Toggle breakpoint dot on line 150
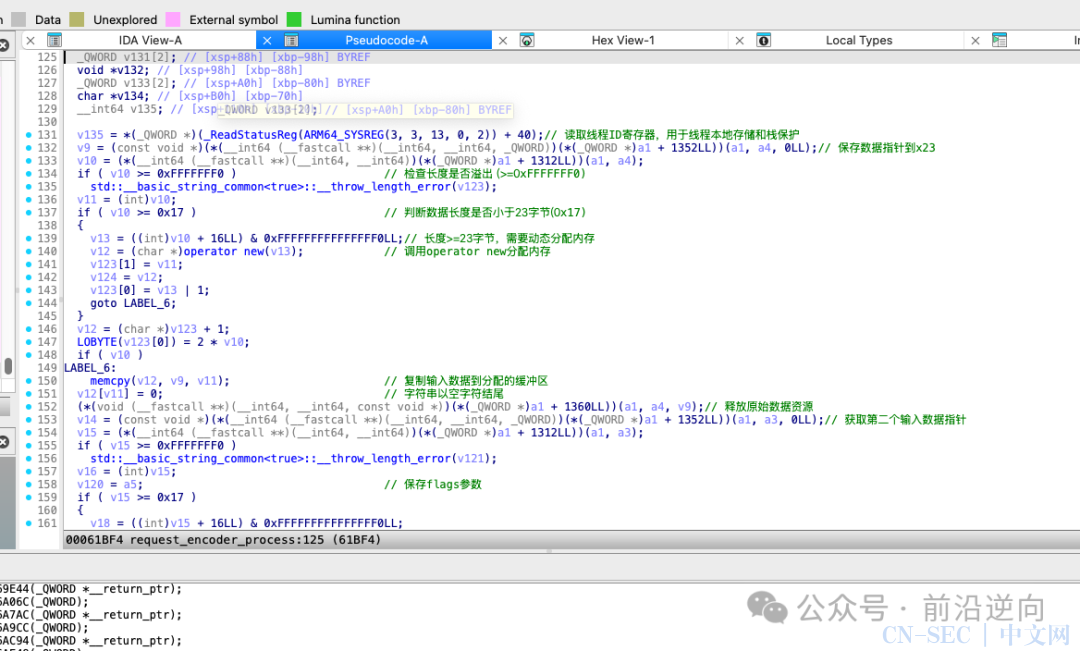1080x651 pixels. (28, 381)
